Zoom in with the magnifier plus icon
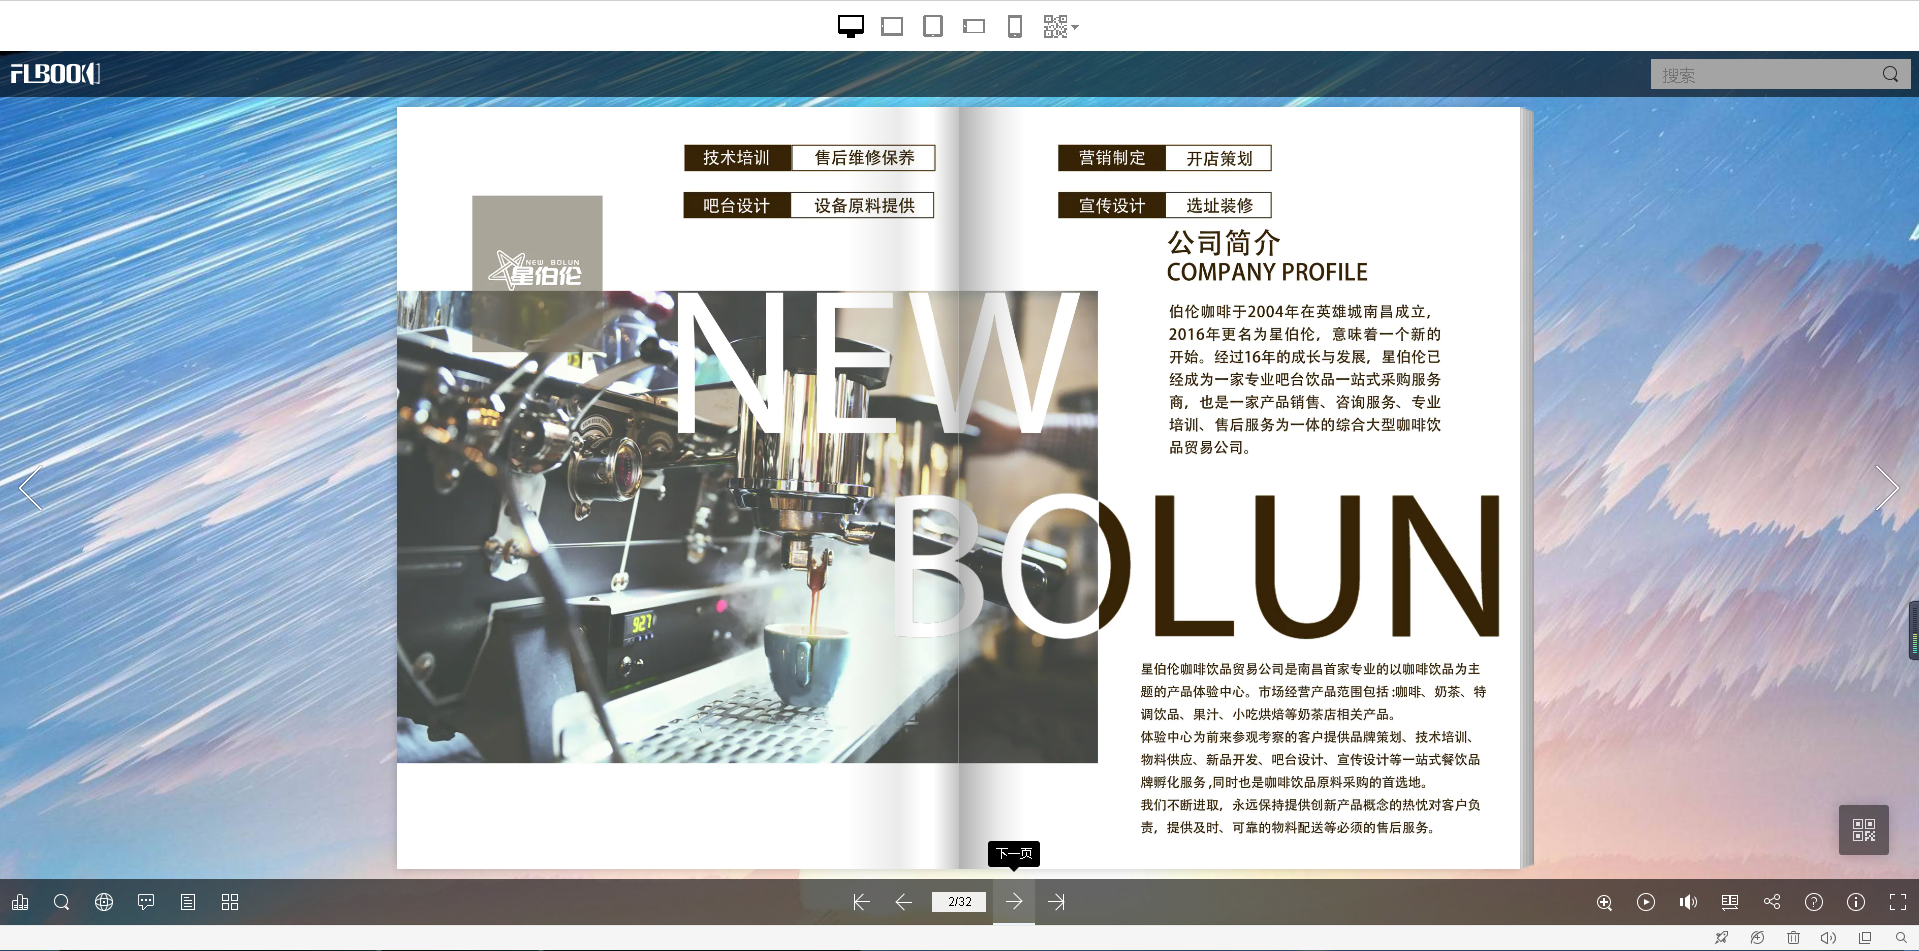The height and width of the screenshot is (951, 1919). 1604,902
